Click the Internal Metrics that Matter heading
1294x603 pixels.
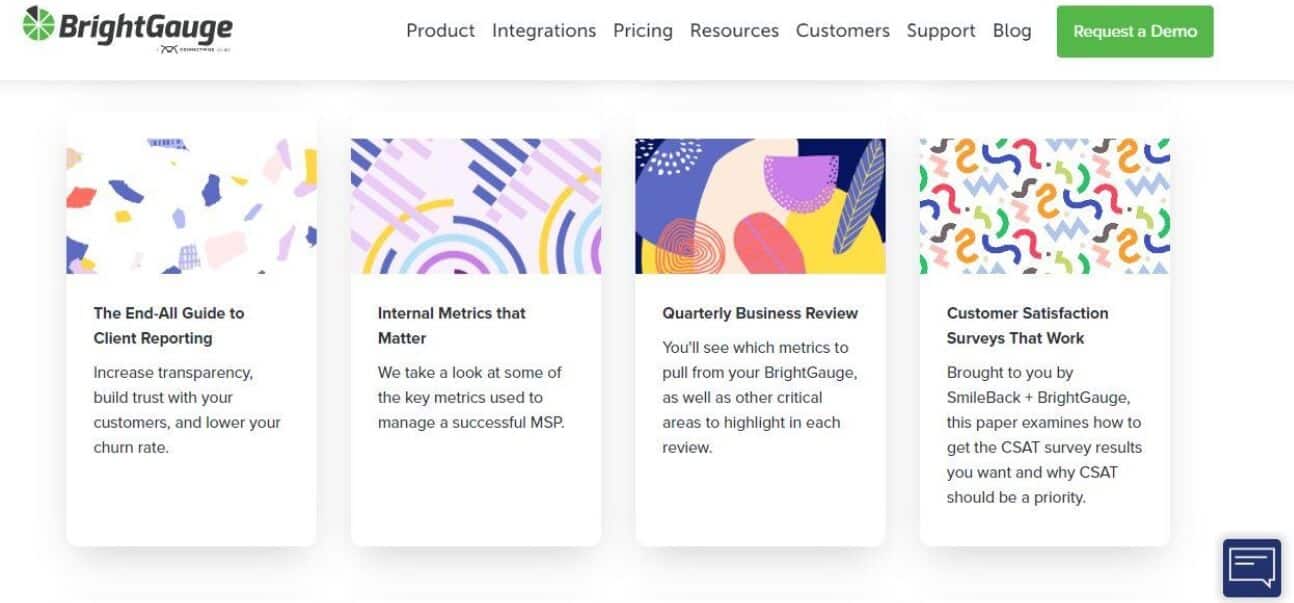point(451,325)
